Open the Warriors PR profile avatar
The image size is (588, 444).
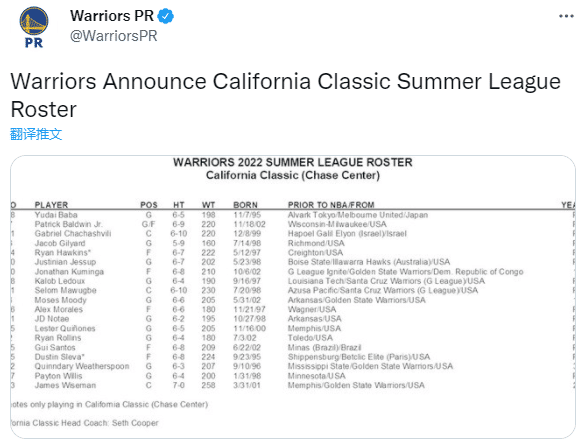[34, 27]
